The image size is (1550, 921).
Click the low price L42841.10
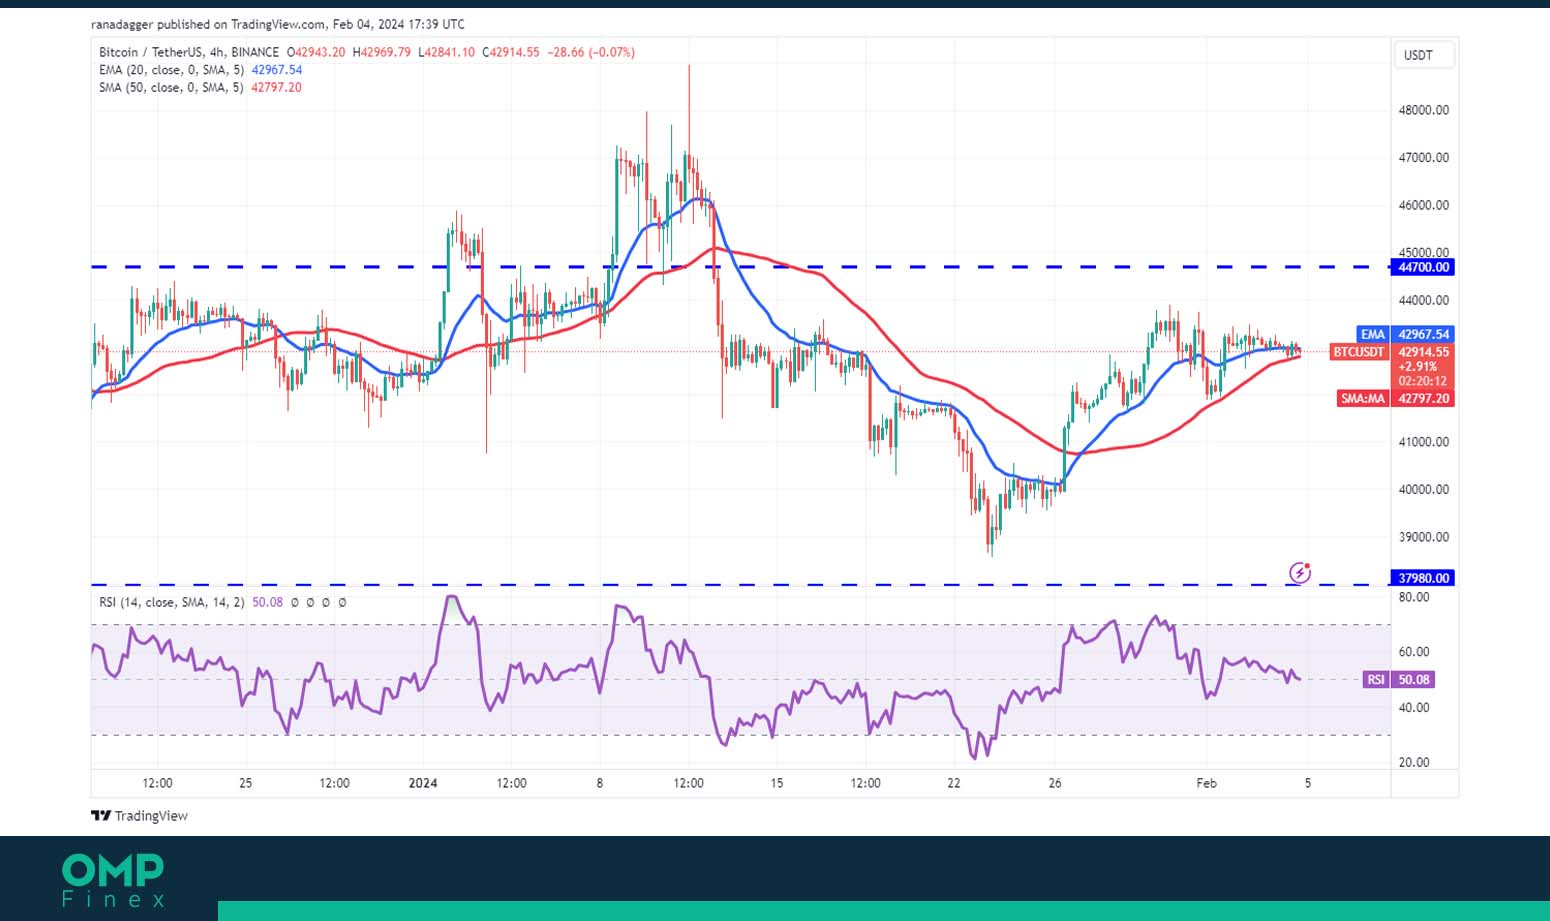446,52
